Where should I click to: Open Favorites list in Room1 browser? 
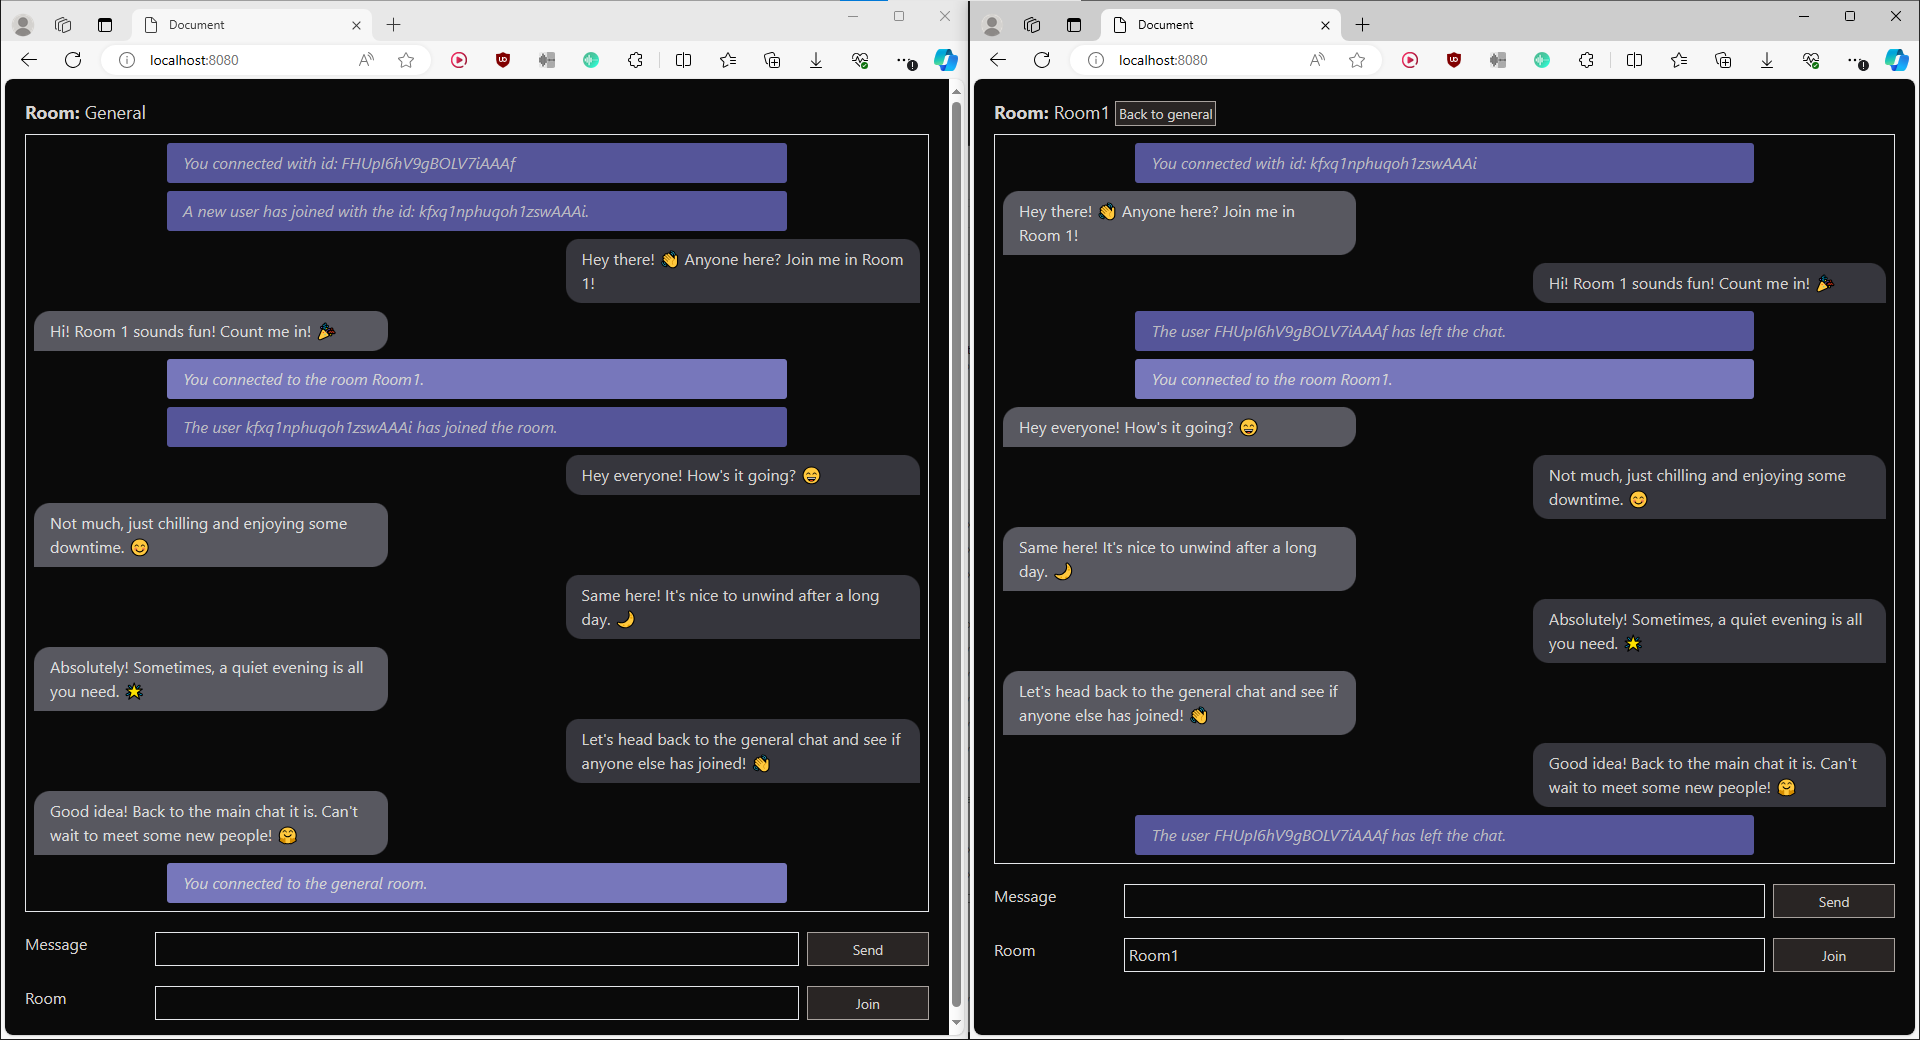[1679, 60]
